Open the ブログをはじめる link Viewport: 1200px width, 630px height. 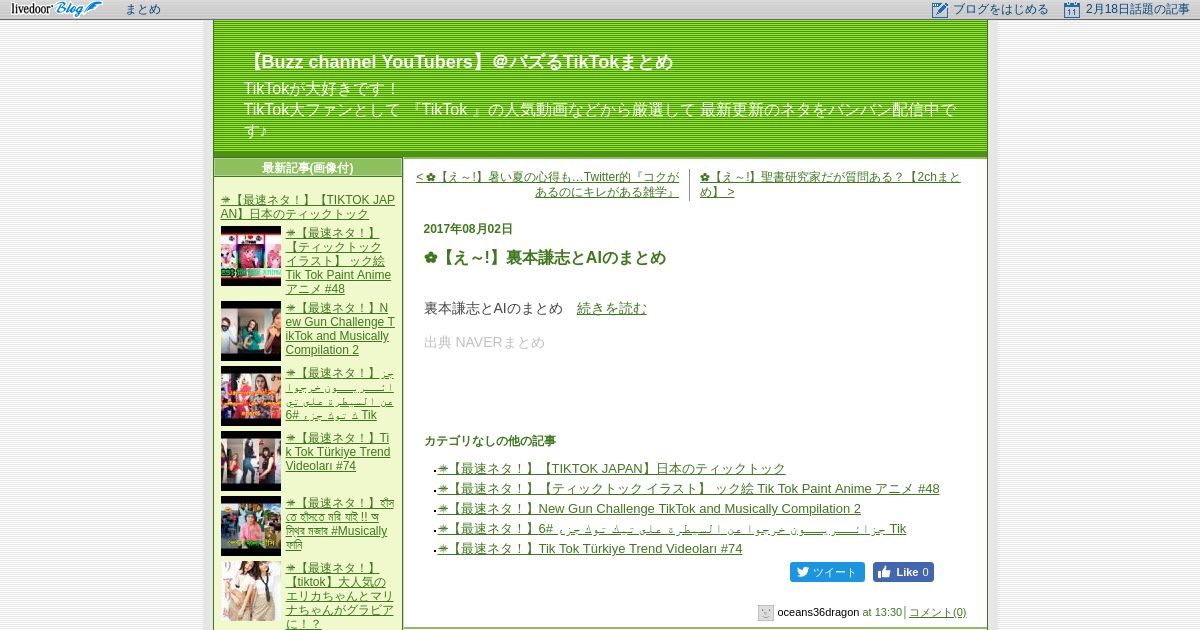point(1000,10)
